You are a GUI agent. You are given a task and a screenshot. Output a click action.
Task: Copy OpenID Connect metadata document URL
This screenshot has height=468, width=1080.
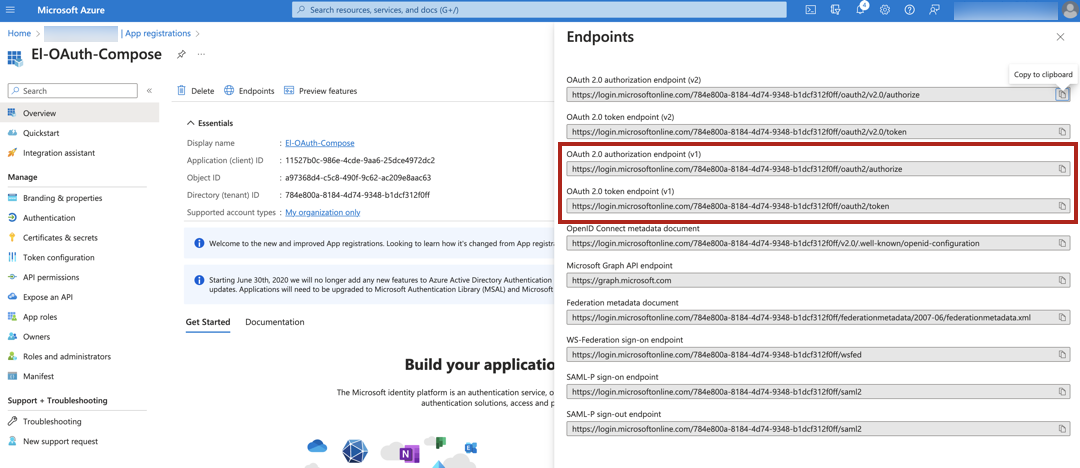1062,243
